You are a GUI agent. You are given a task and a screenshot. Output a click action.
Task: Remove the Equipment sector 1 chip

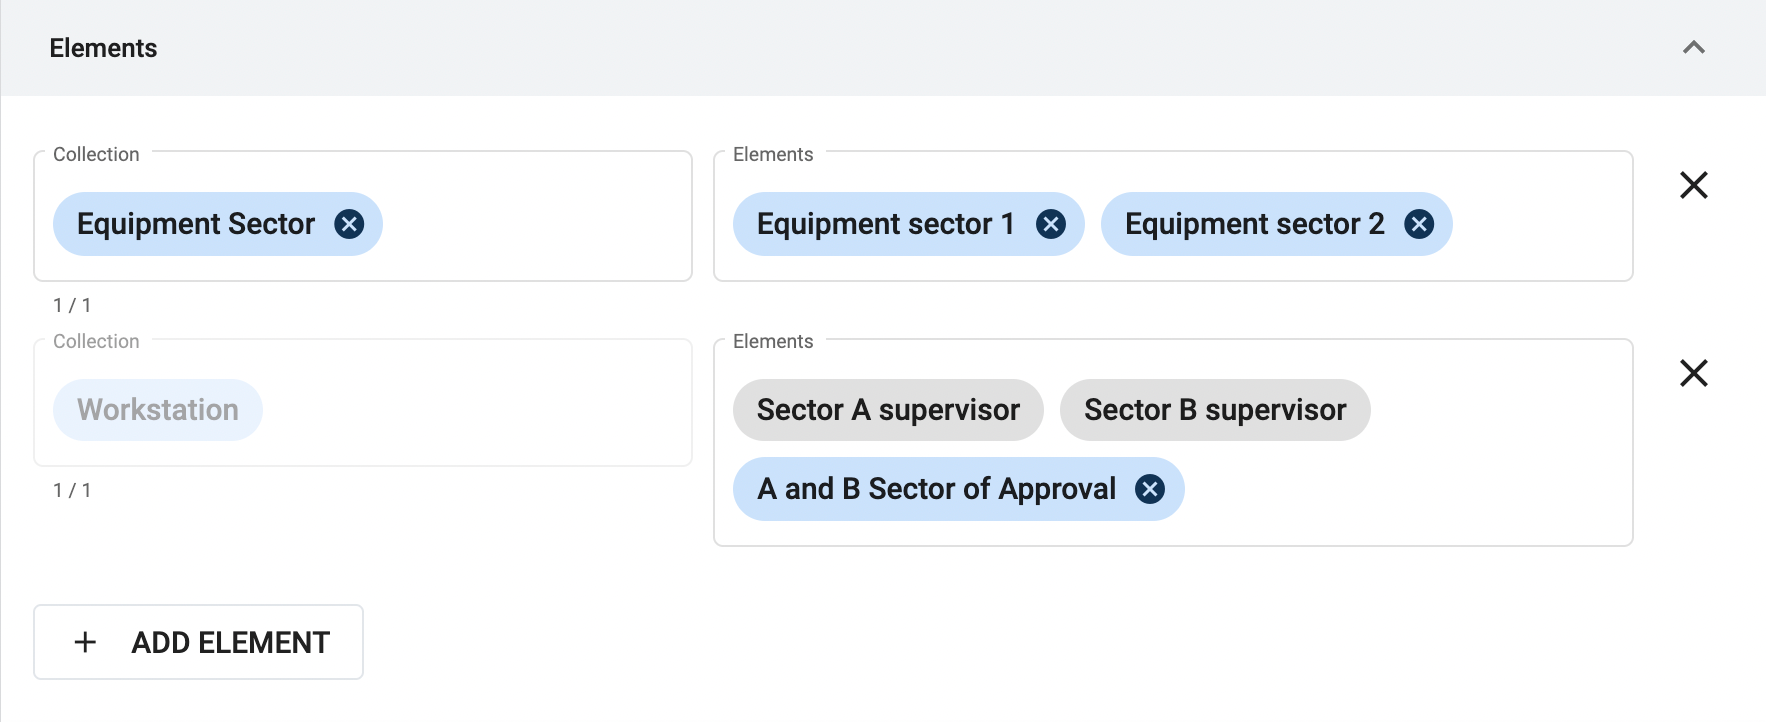pyautogui.click(x=1051, y=224)
